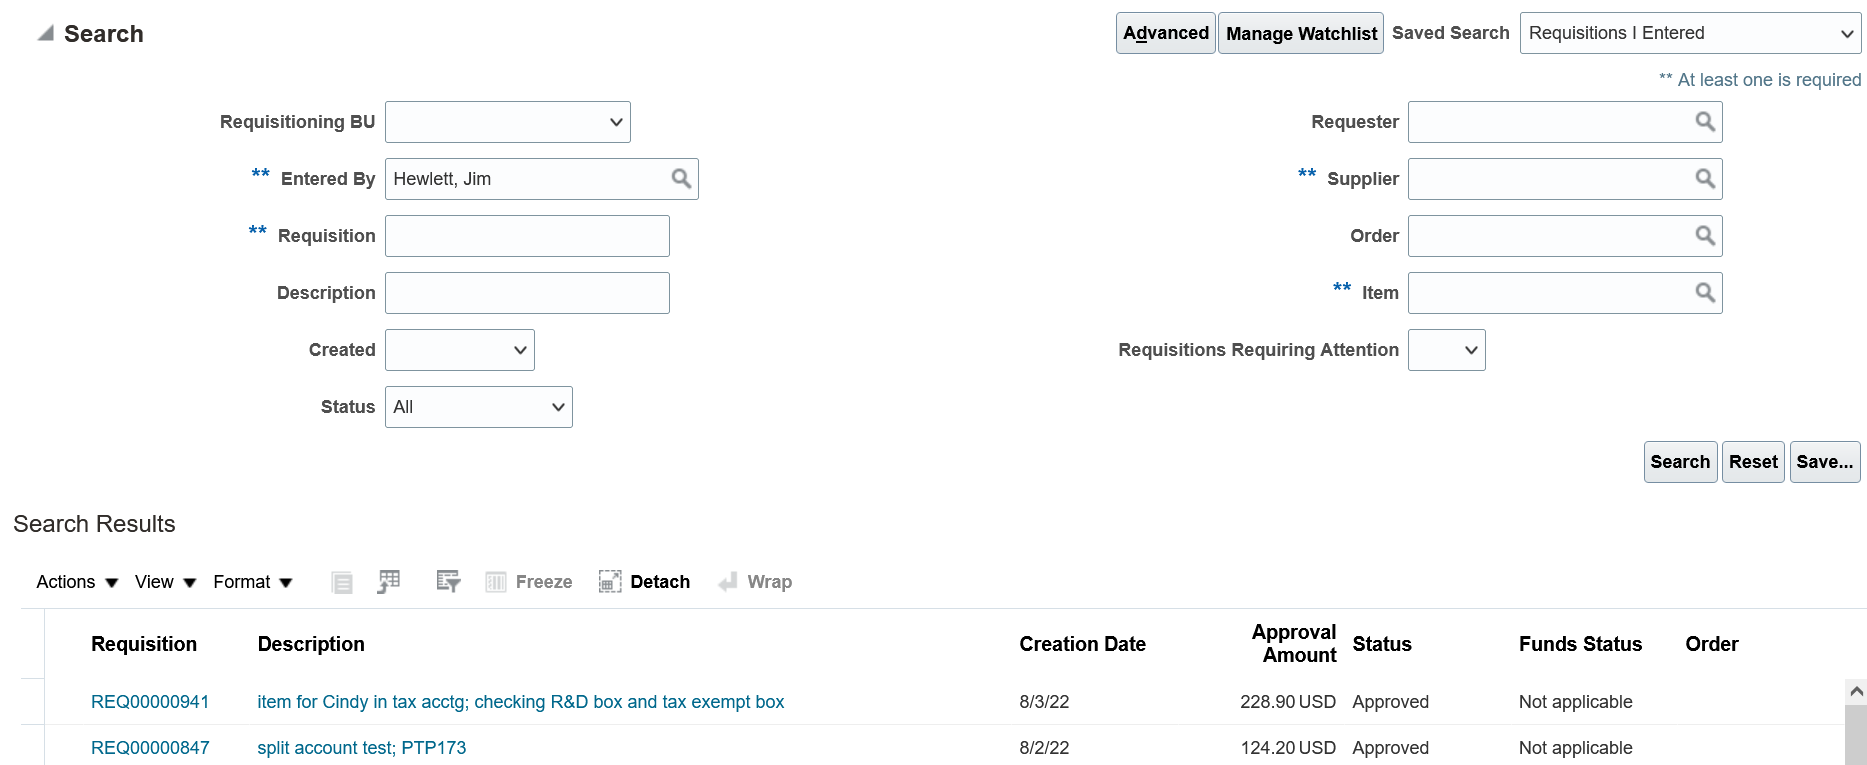Open the 'split account test; PTP173' link
1867x765 pixels.
click(x=361, y=748)
